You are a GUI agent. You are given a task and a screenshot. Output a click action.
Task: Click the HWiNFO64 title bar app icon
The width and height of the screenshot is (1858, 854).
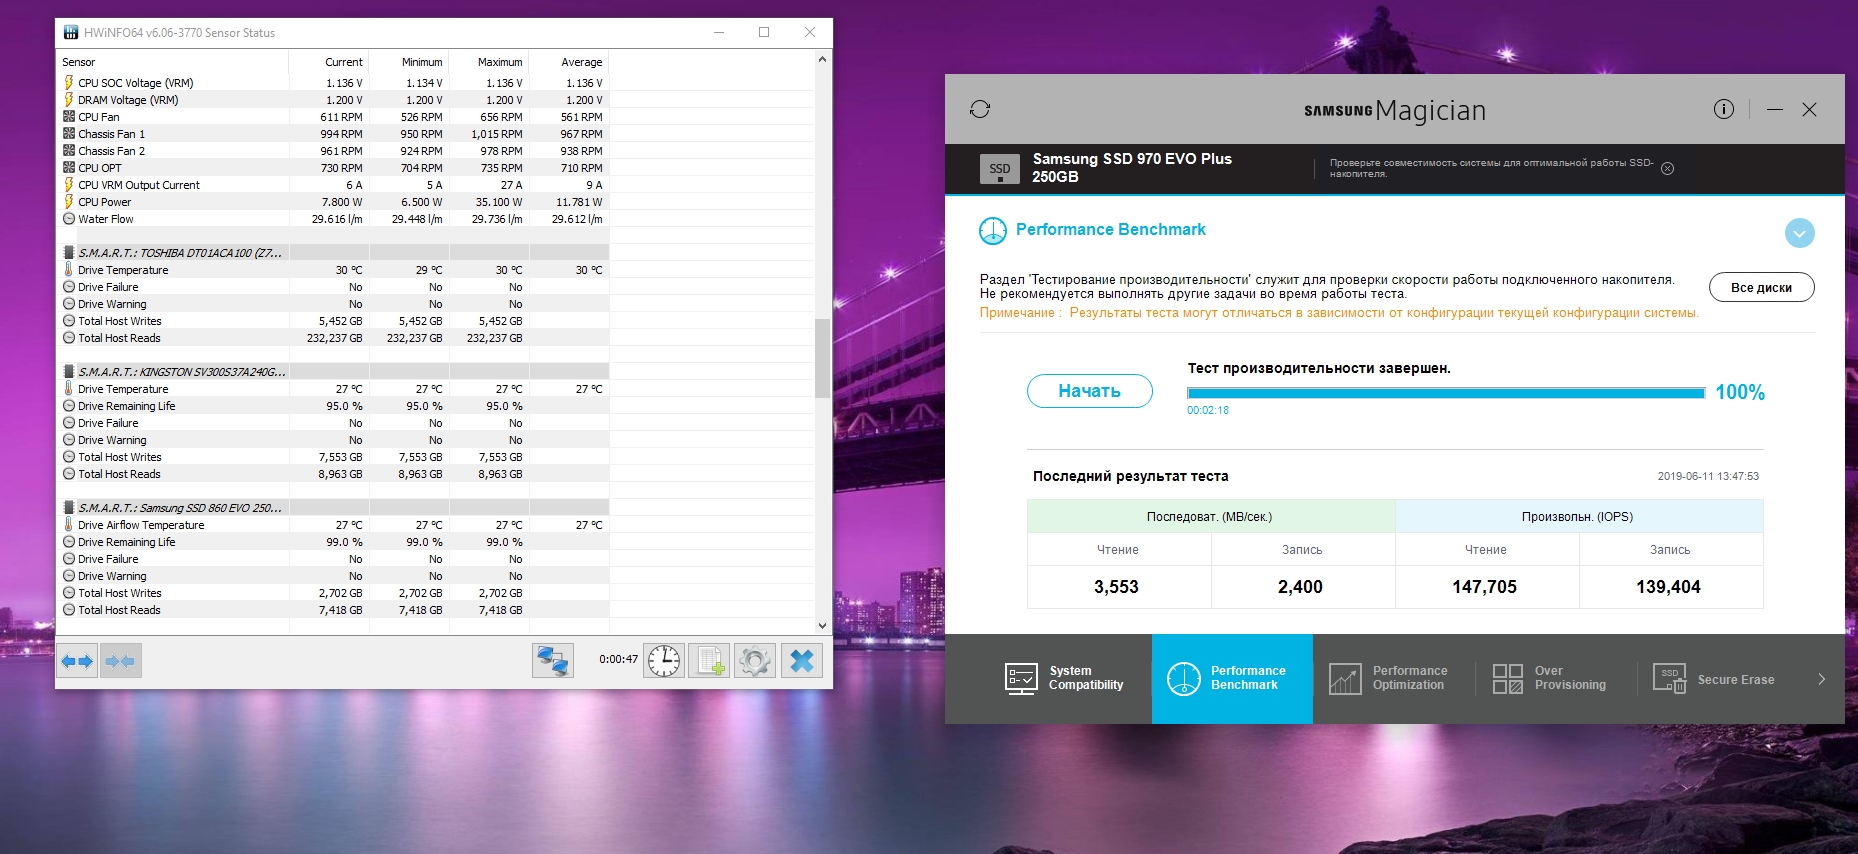[x=70, y=32]
